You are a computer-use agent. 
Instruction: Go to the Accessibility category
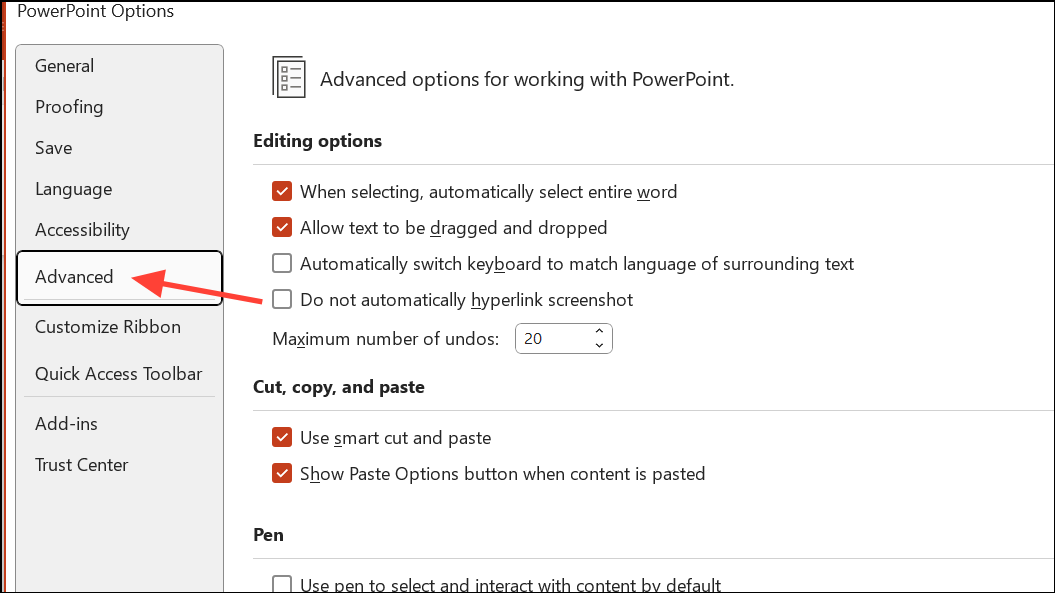(82, 230)
